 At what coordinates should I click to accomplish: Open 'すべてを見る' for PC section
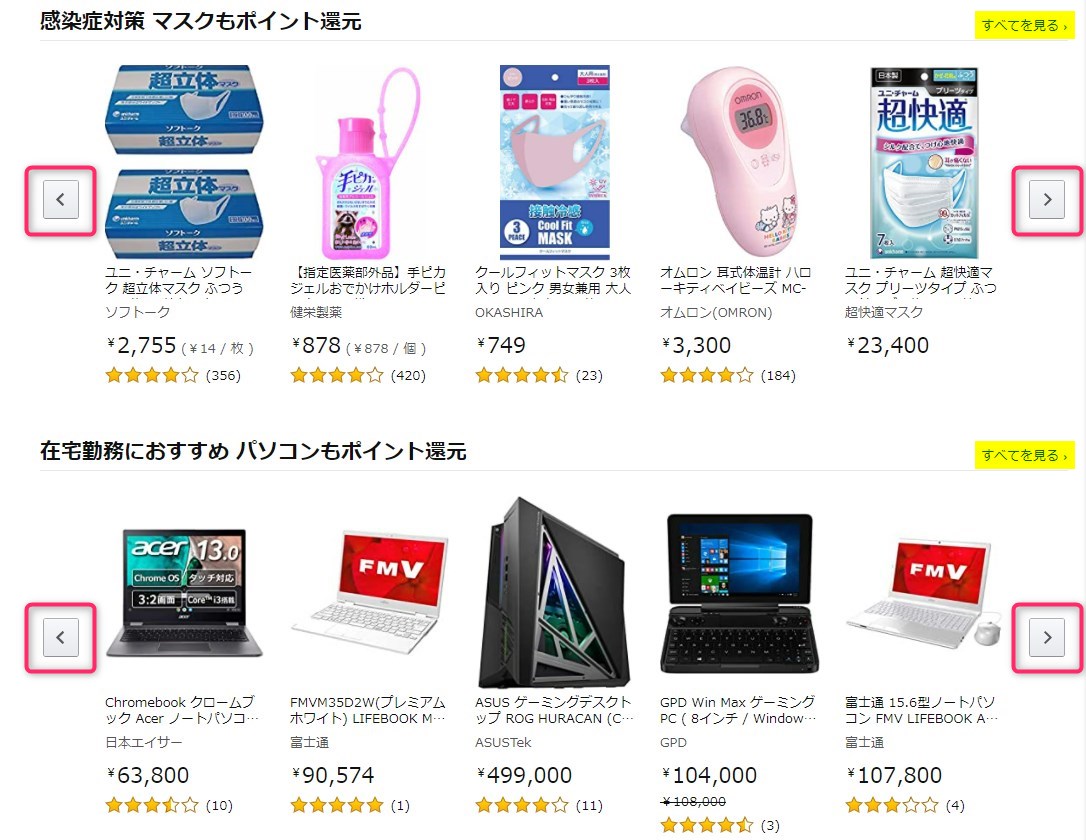coord(1024,455)
